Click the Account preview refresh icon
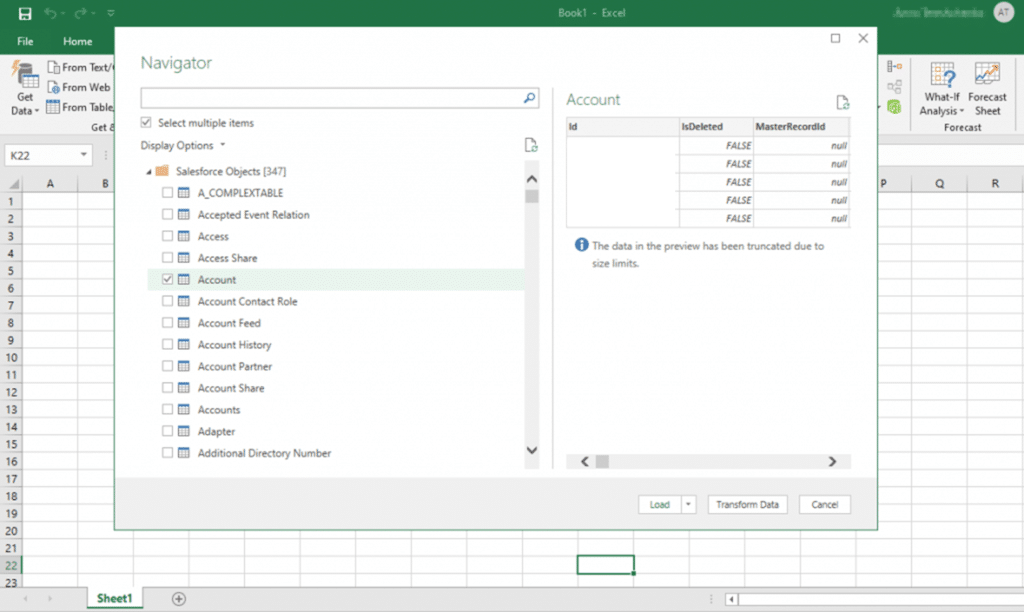The image size is (1024, 612). [842, 102]
